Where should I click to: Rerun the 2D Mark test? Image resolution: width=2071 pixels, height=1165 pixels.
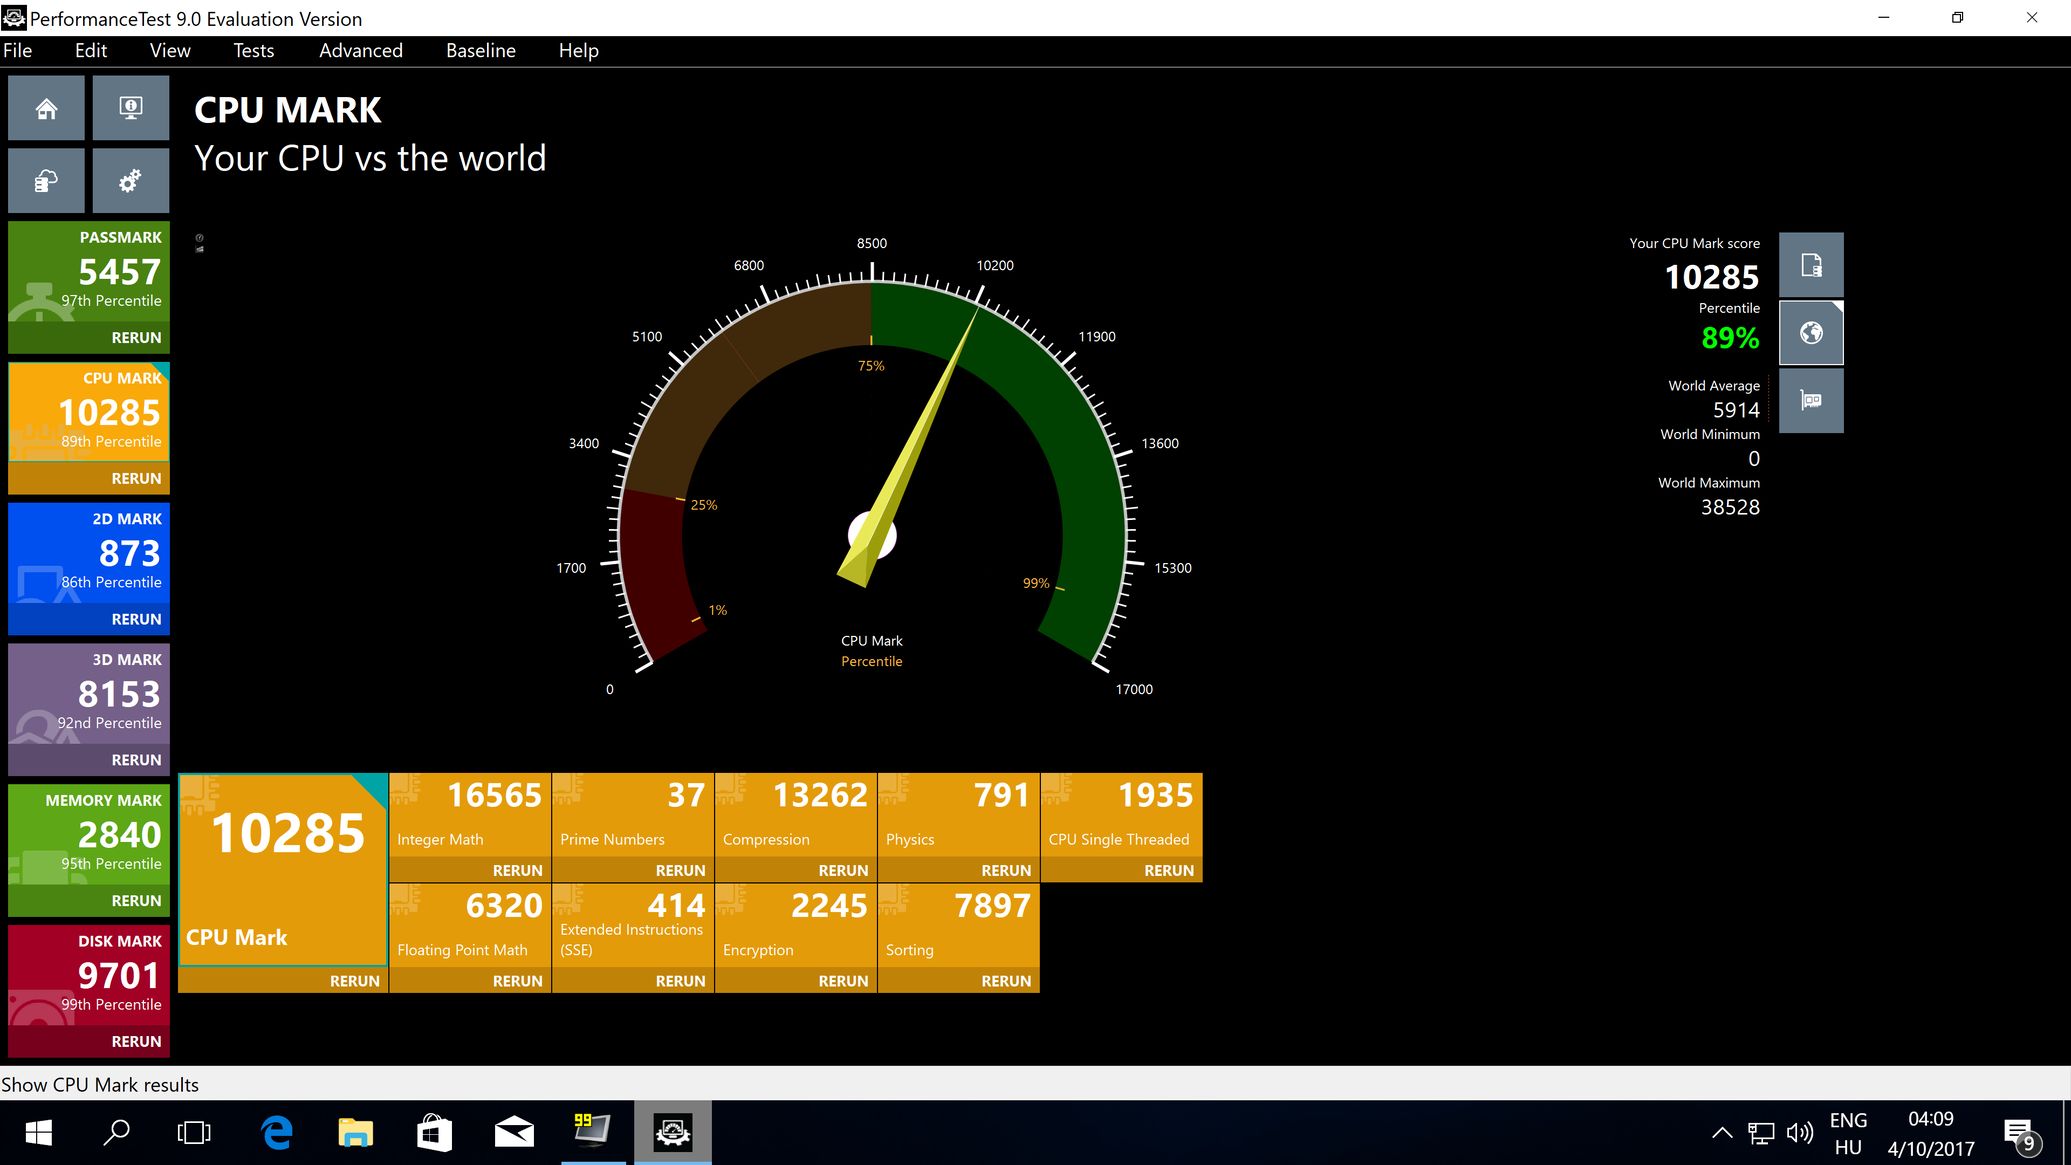point(136,620)
